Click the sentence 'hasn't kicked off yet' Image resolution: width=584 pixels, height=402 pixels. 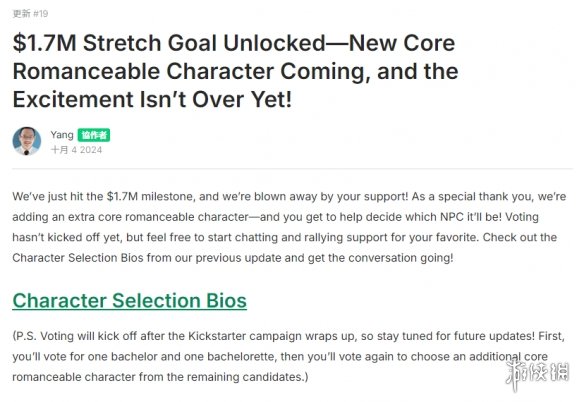click(67, 237)
